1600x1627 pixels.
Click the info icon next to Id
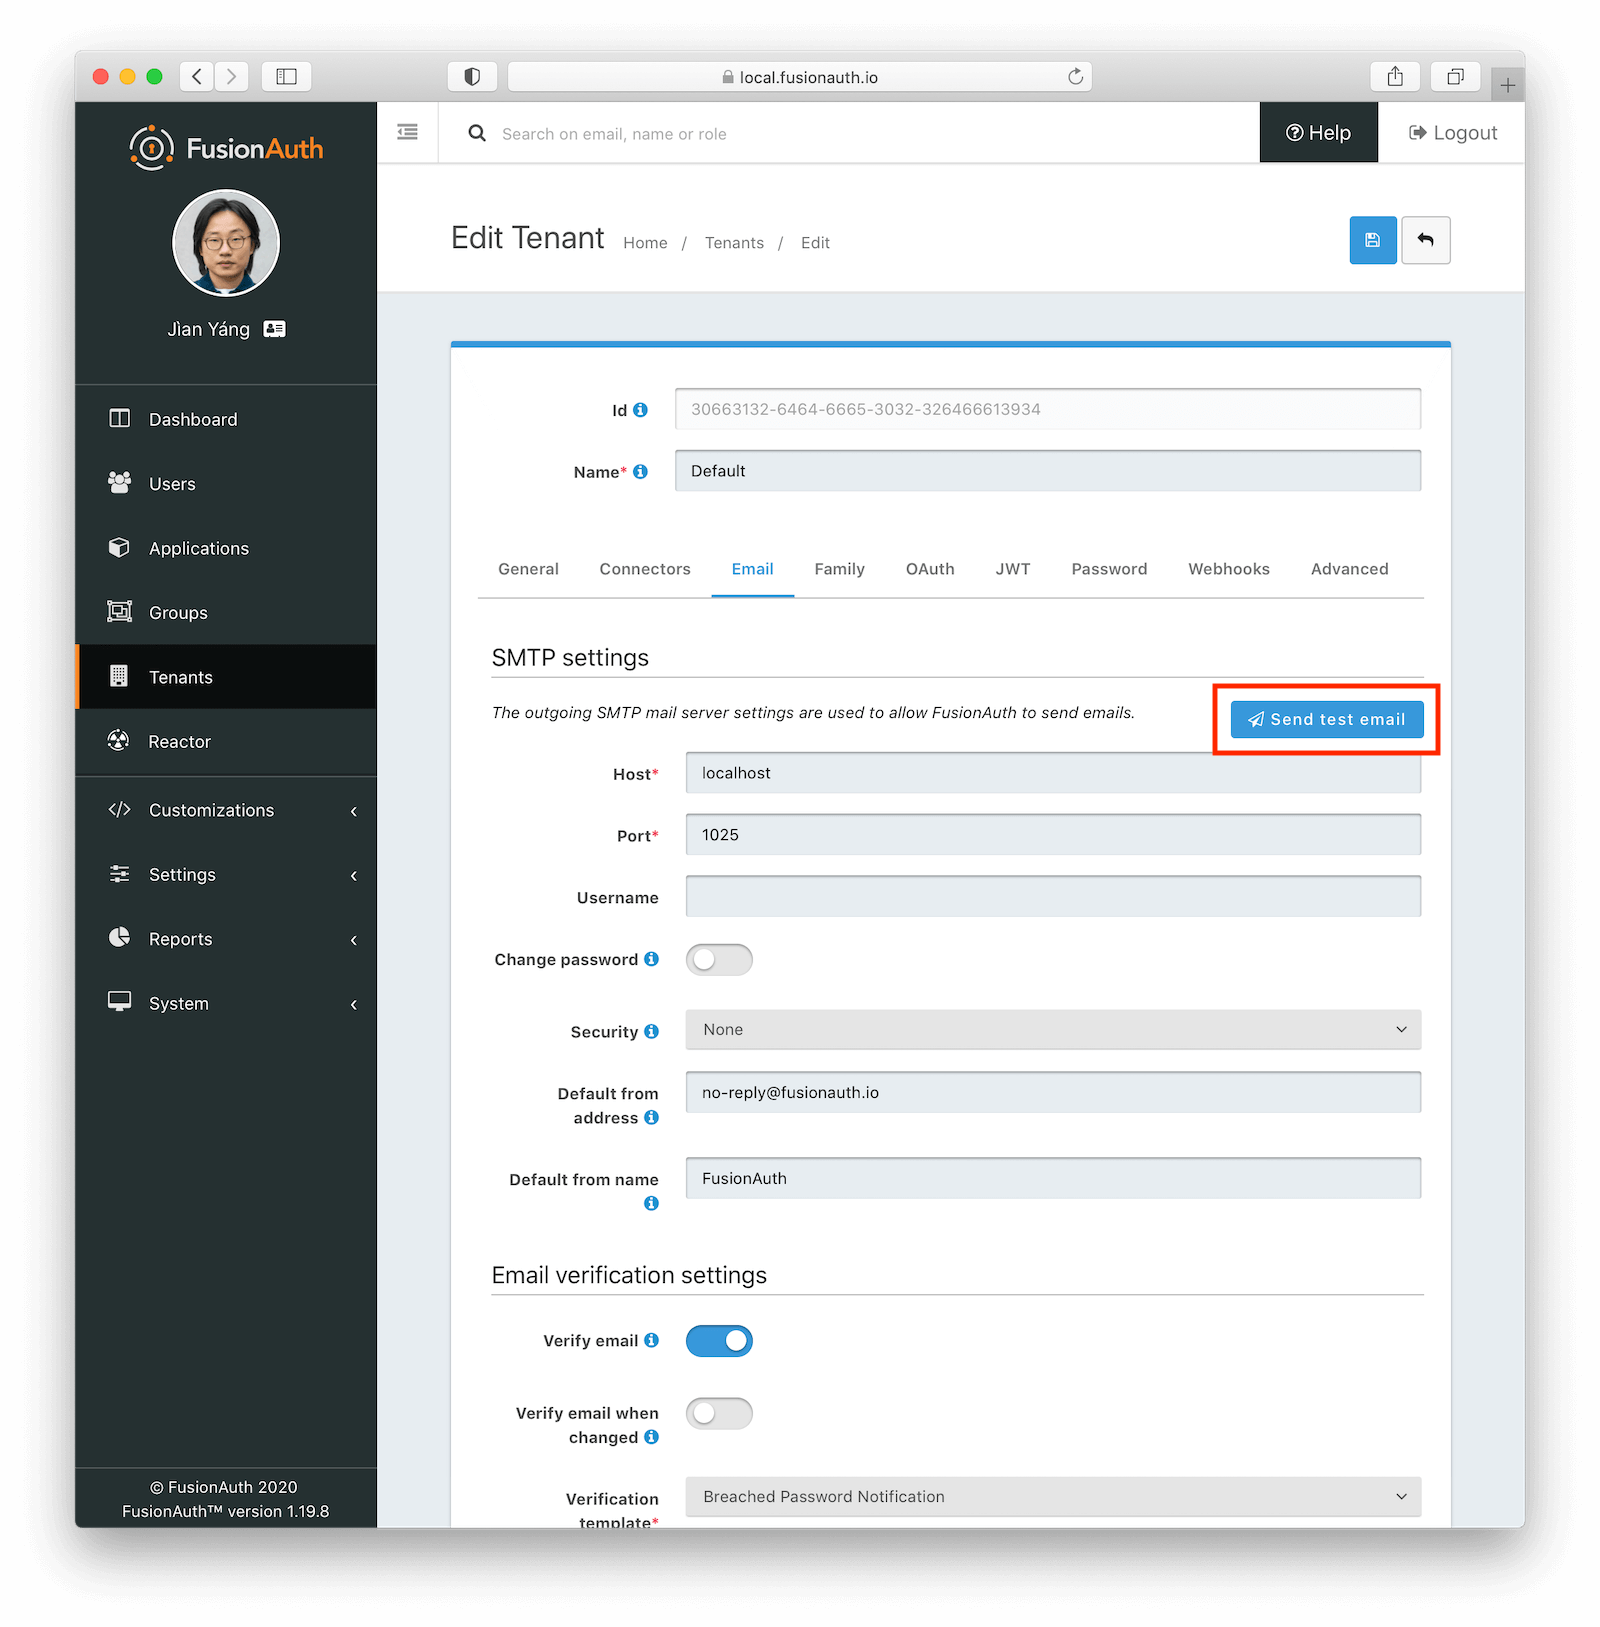click(641, 410)
